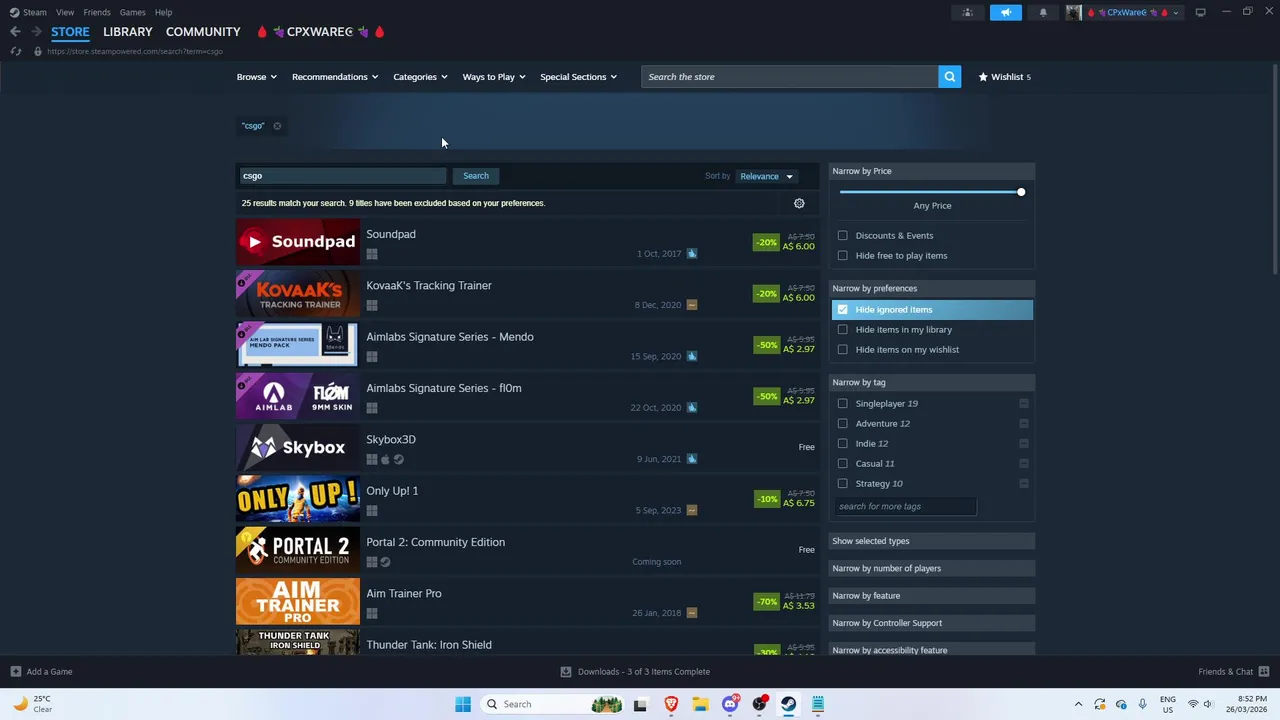Open the Games menu
This screenshot has width=1280, height=720.
(132, 12)
